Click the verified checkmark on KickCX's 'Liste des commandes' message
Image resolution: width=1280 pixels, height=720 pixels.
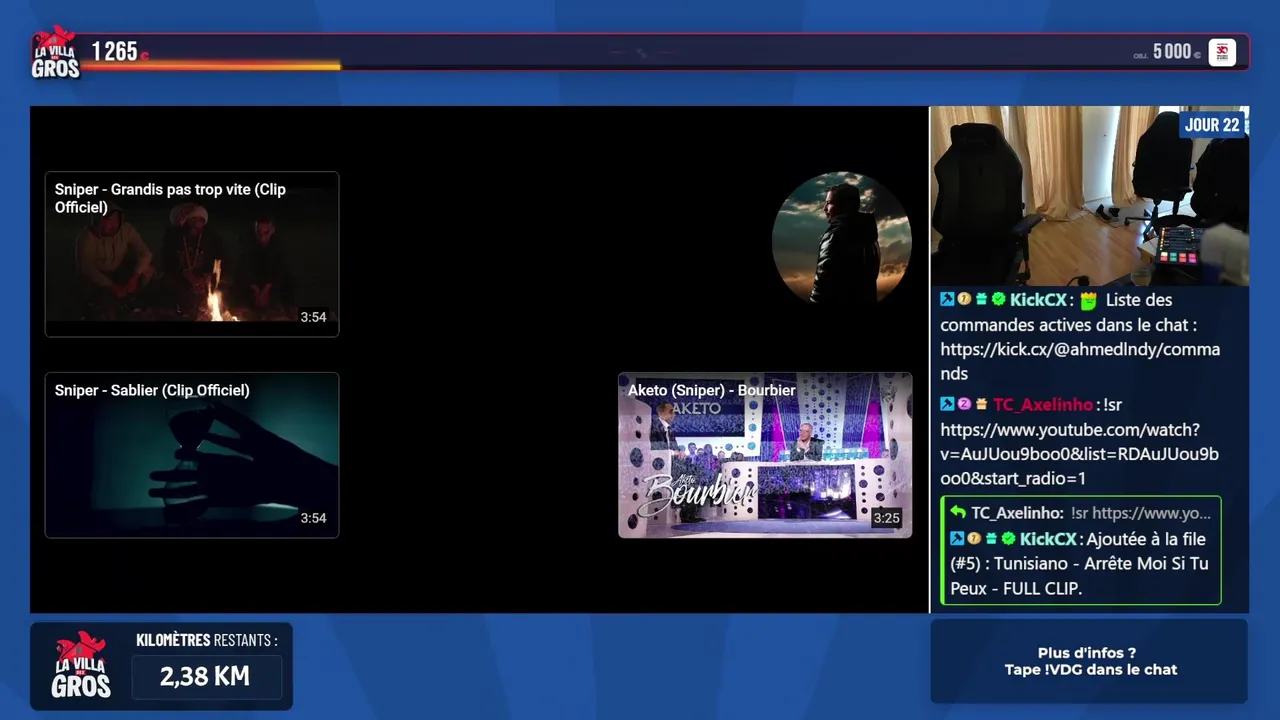tap(997, 299)
